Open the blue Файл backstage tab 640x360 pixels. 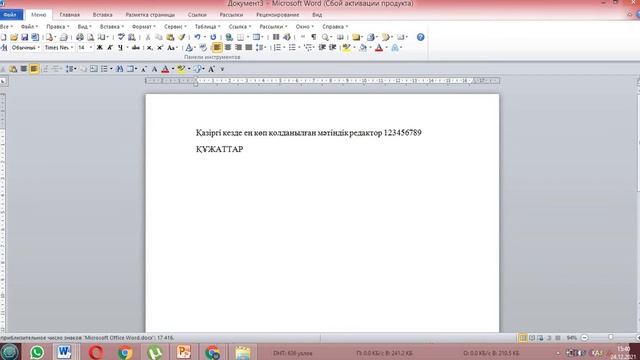pos(11,15)
